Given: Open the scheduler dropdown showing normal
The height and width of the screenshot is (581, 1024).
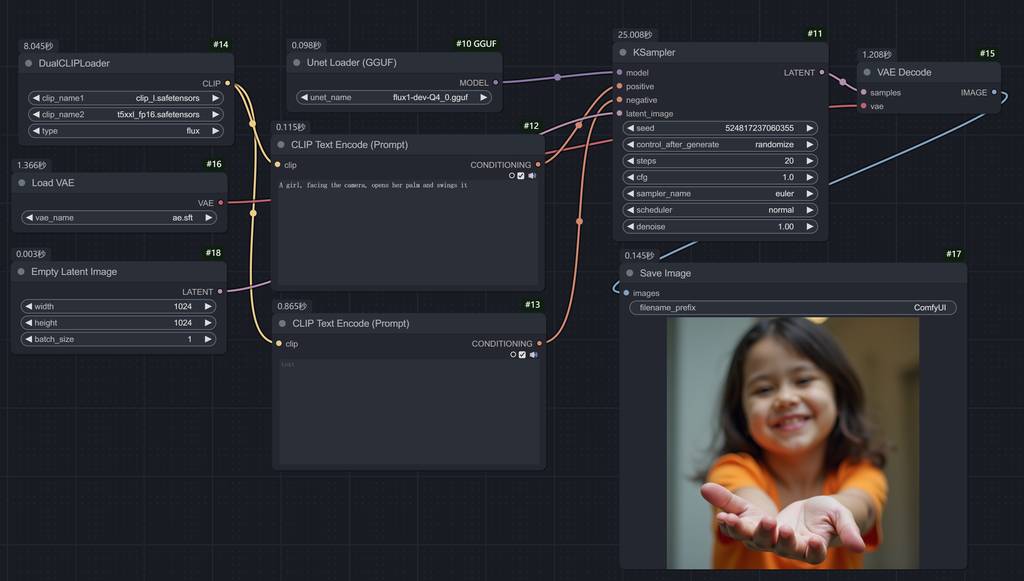Looking at the screenshot, I should [720, 210].
